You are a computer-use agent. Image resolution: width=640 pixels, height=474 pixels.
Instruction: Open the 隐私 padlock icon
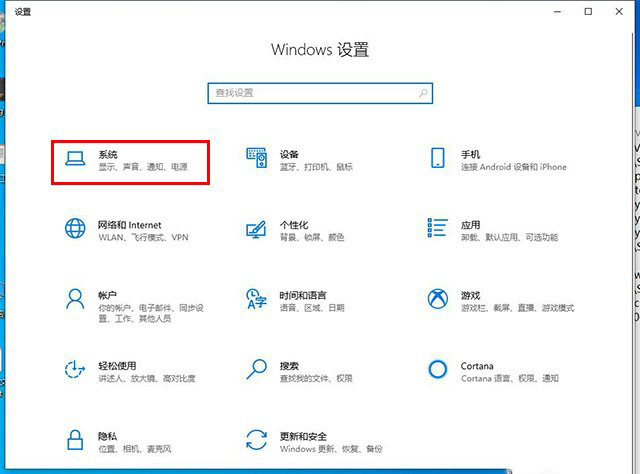click(75, 440)
